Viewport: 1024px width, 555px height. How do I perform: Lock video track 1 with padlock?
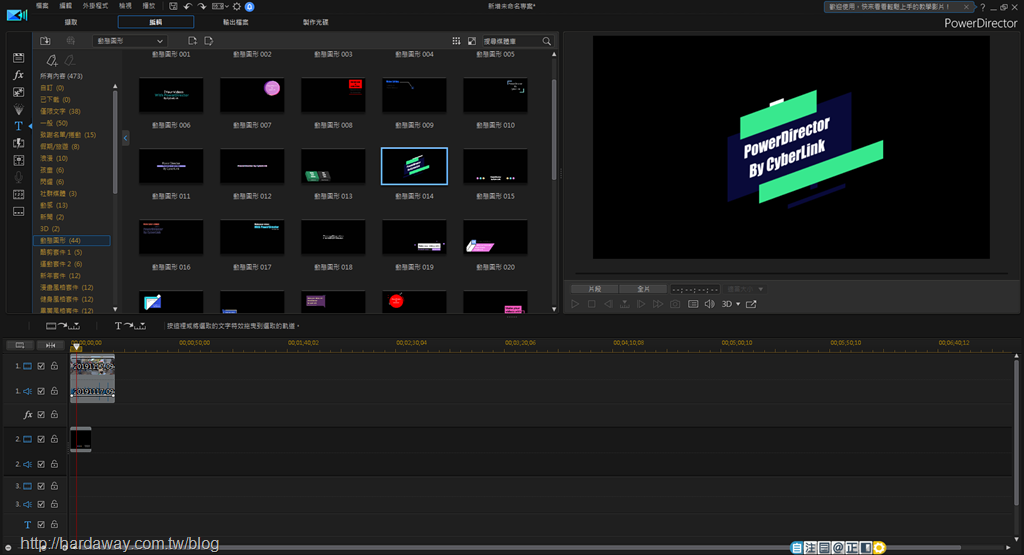pos(55,366)
